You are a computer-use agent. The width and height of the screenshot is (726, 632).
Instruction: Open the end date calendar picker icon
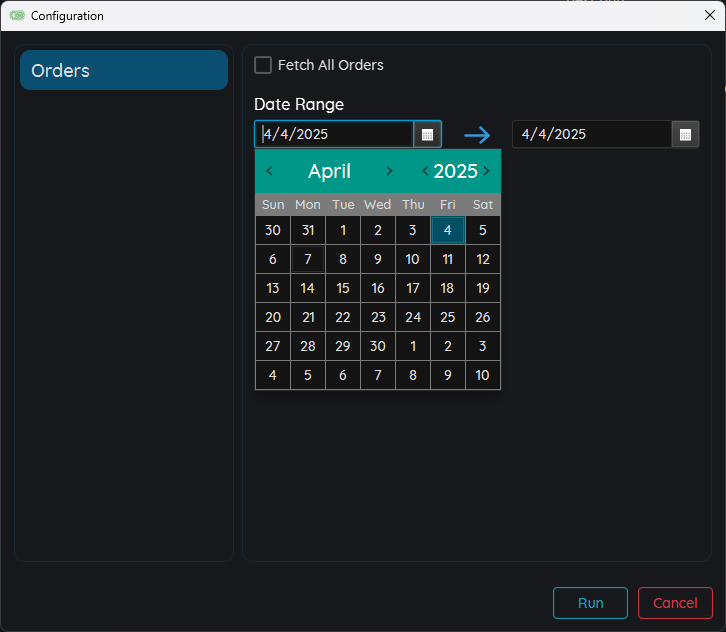click(685, 134)
